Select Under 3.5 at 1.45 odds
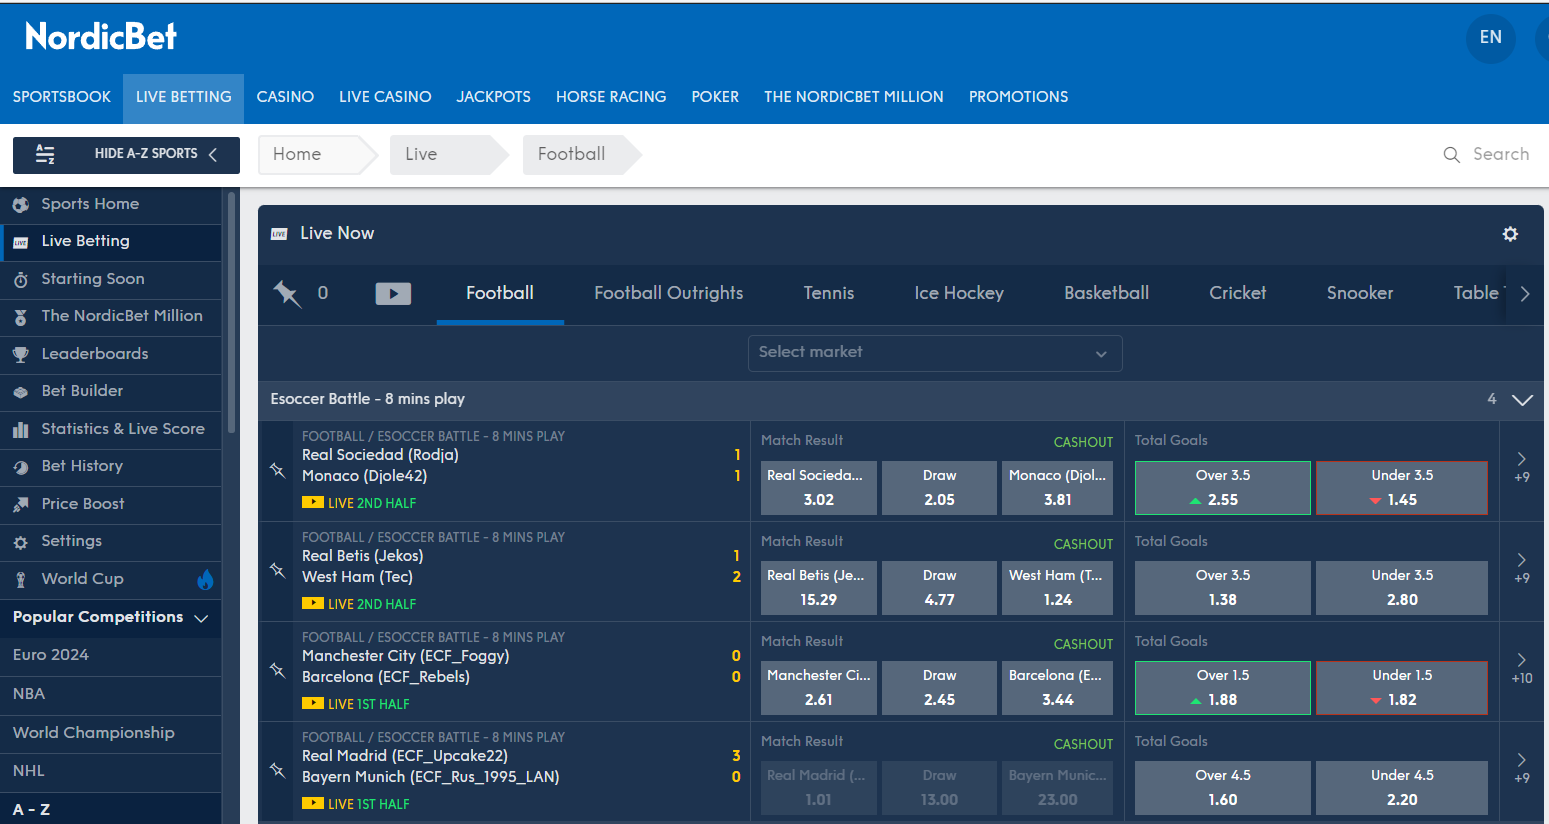The width and height of the screenshot is (1549, 824). 1402,488
